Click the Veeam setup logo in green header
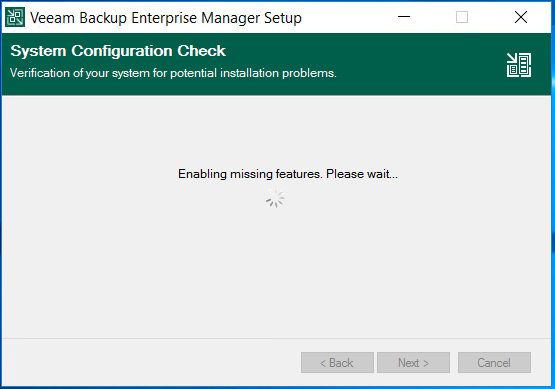 [519, 65]
